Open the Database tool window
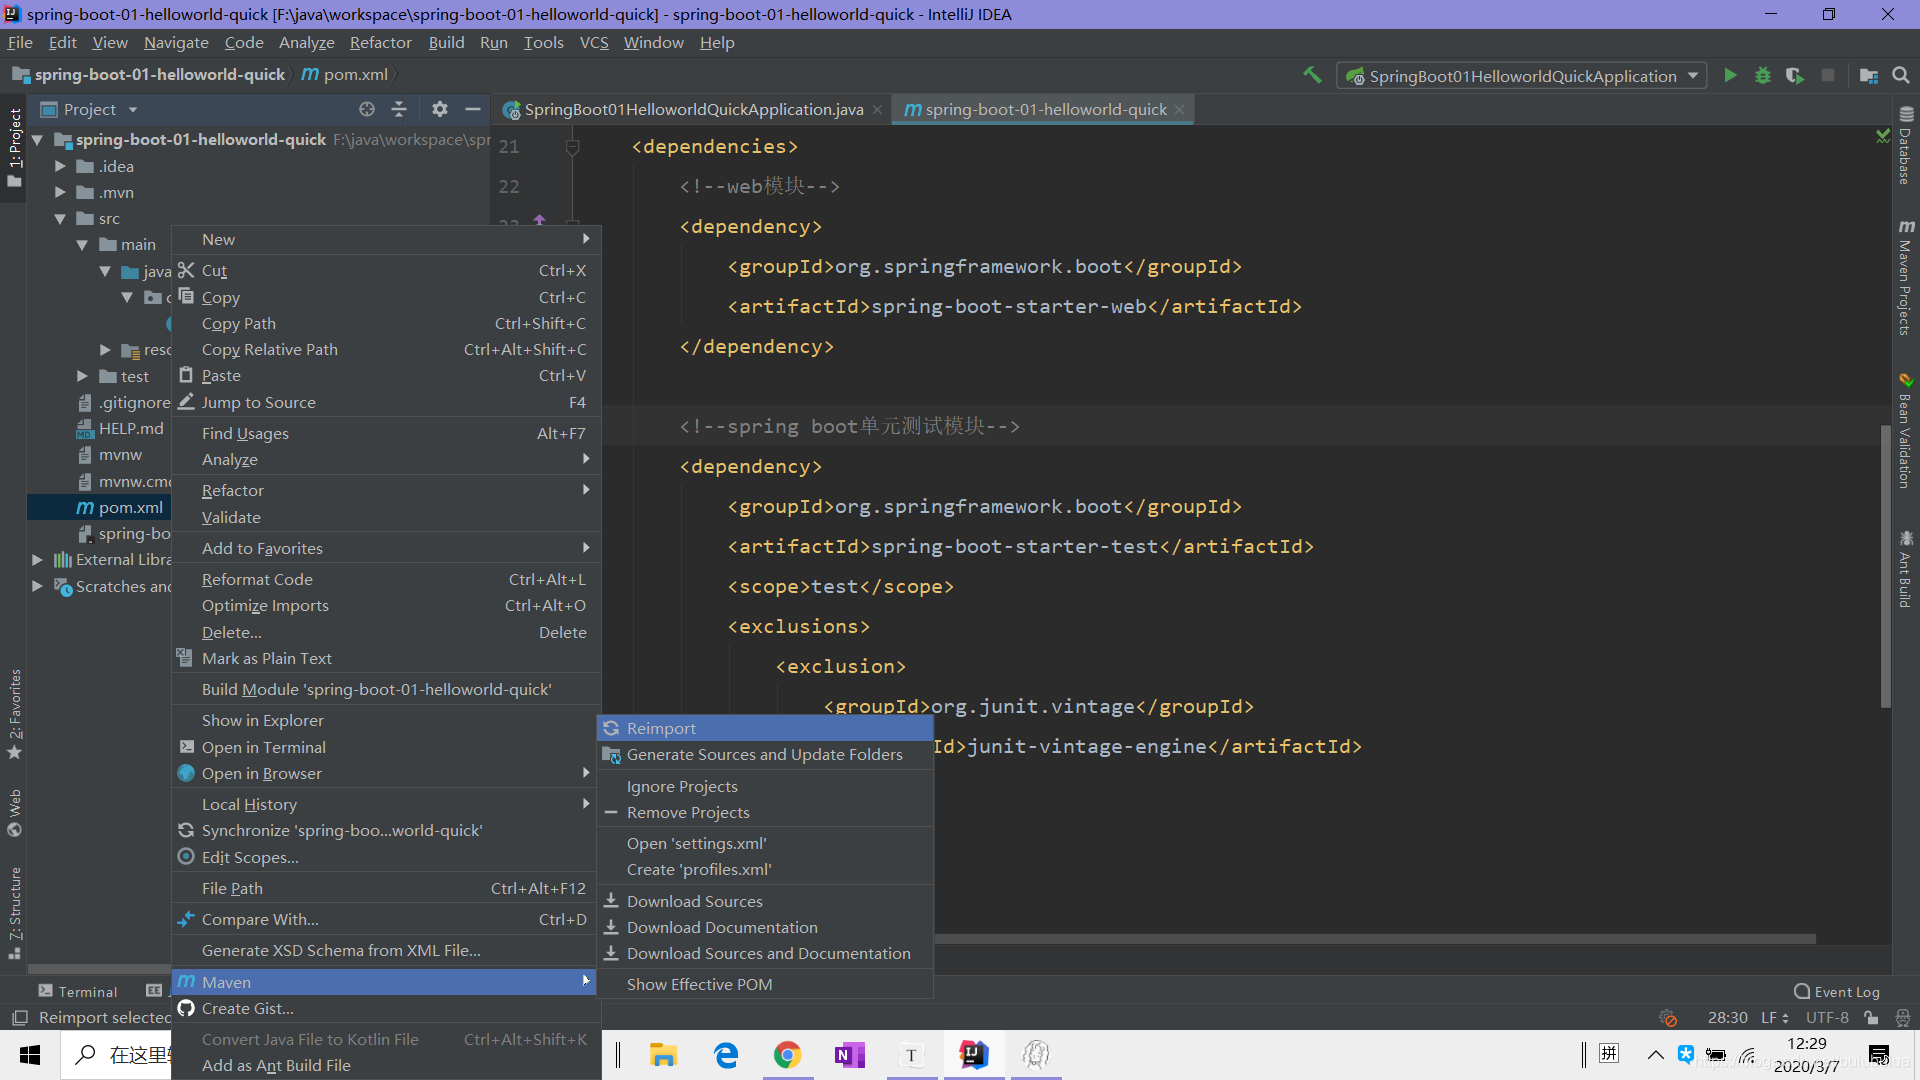 pos(1905,147)
